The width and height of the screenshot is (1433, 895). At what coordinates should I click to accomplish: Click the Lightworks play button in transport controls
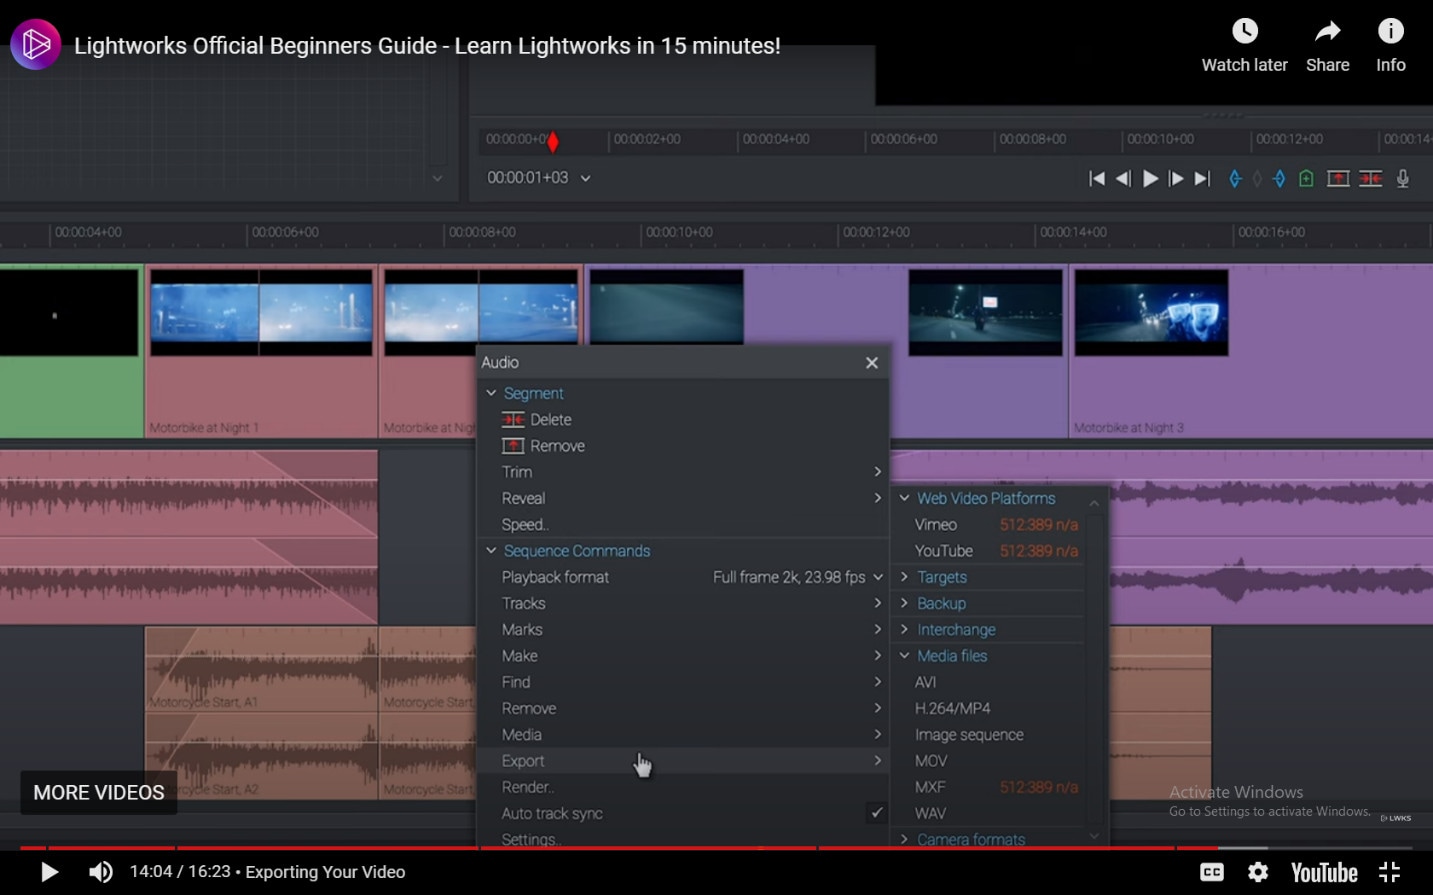point(1150,179)
